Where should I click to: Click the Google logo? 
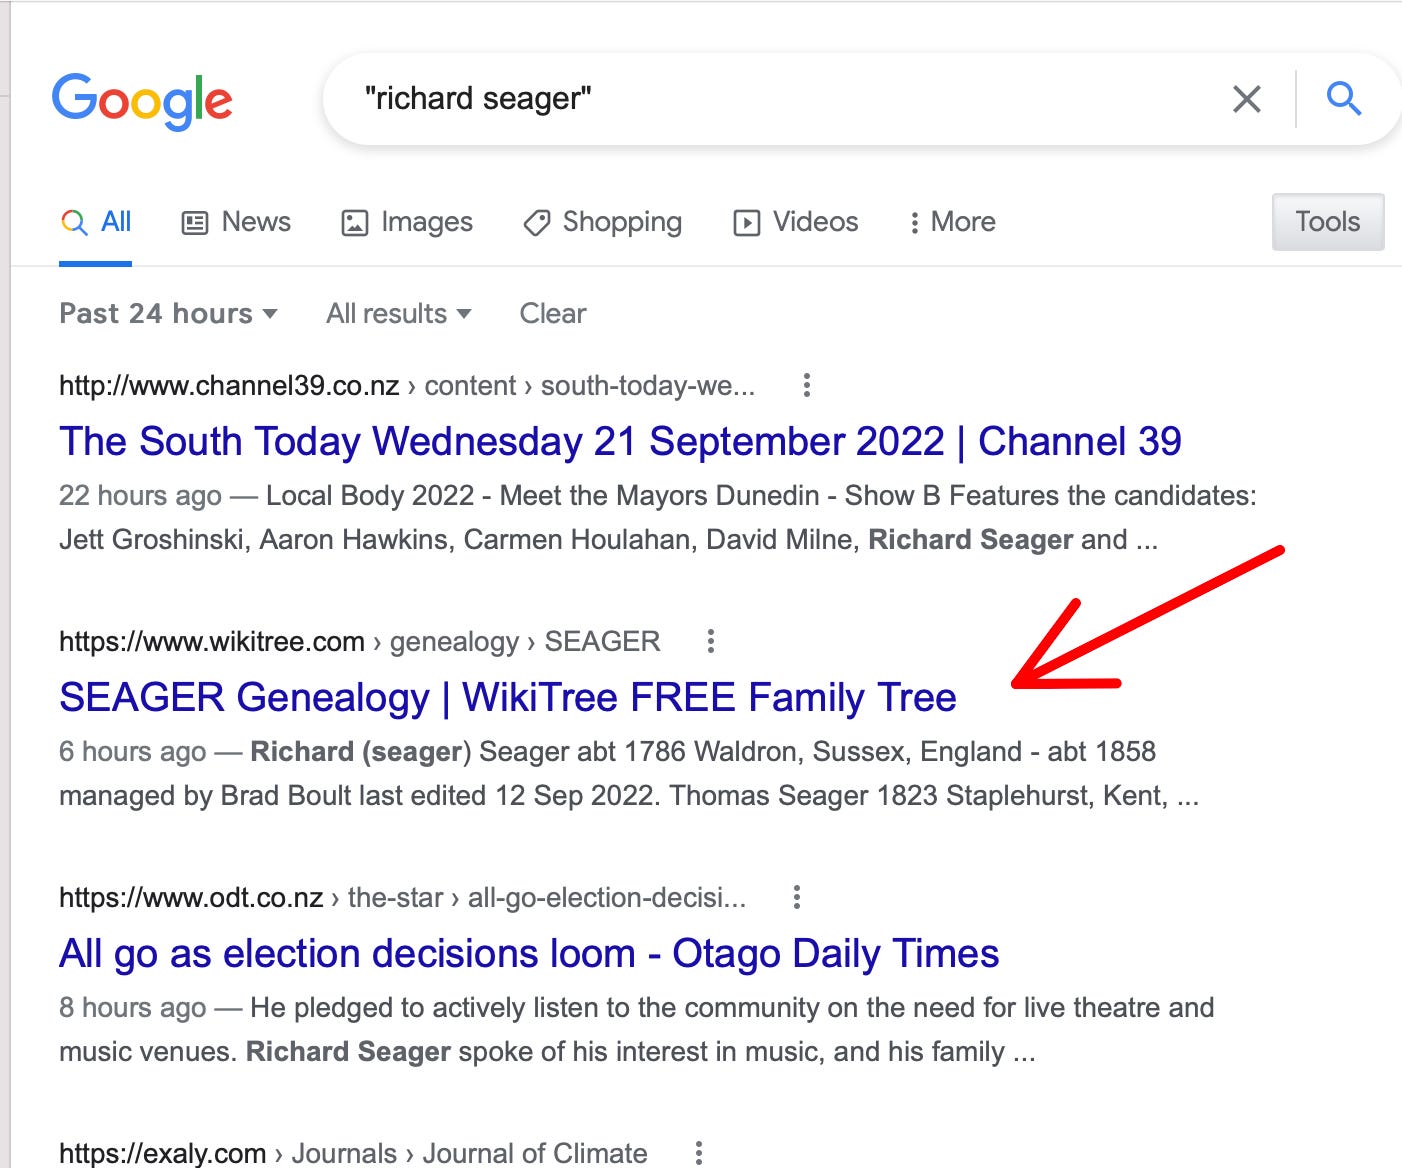click(142, 101)
